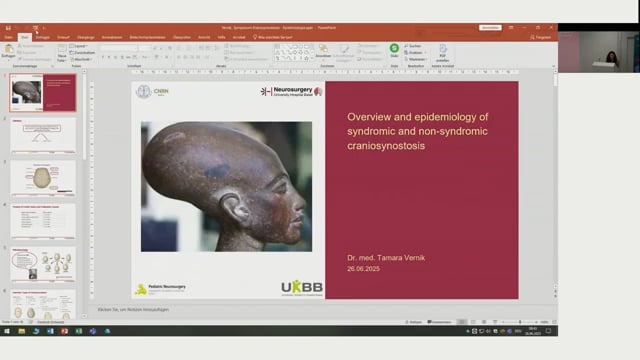Open File Explorer from the taskbar
Screen dimensions: 640x360
[22, 331]
